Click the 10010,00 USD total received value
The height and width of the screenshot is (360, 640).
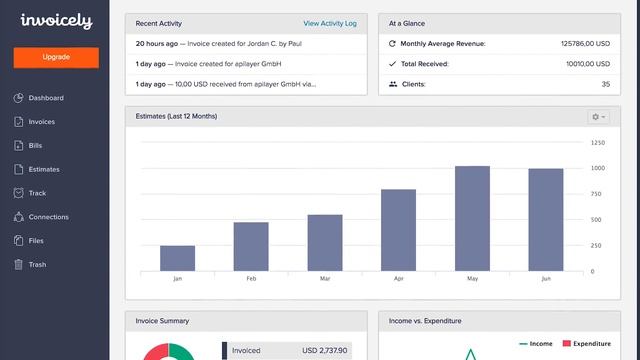[588, 64]
